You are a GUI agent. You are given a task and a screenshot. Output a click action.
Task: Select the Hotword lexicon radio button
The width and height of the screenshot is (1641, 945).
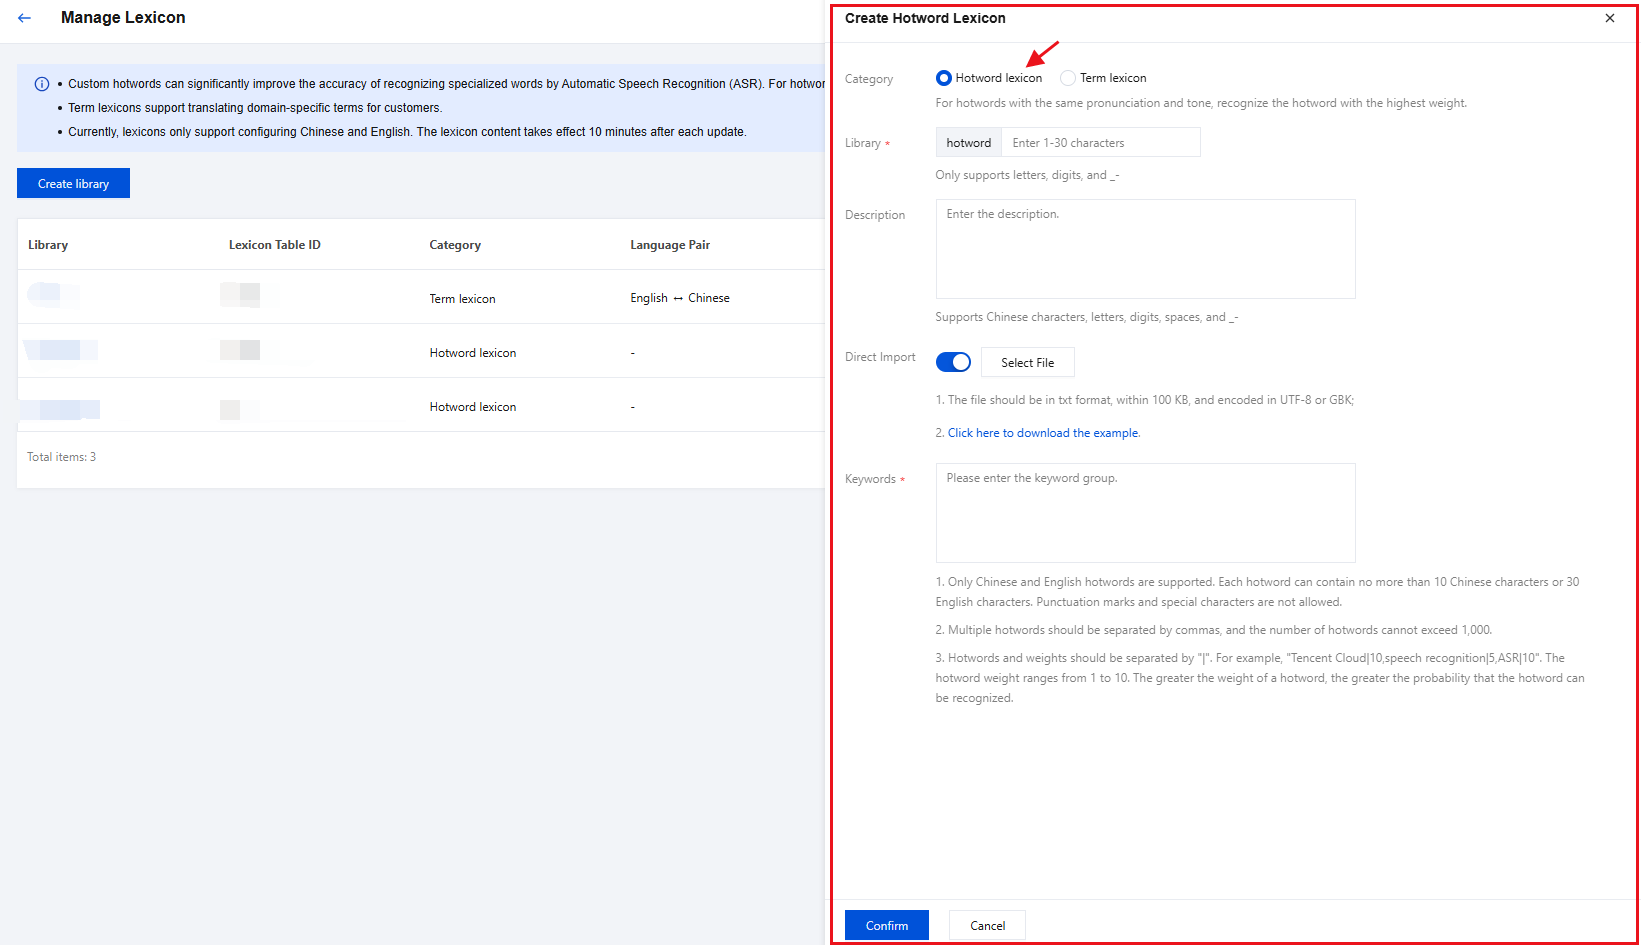(944, 78)
